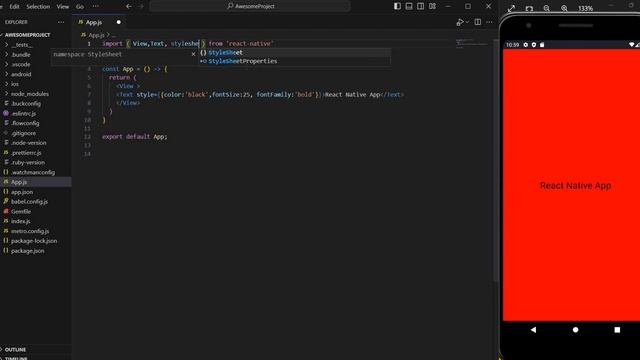
Task: Tap settings gear in emulator status bar
Action: tap(525, 44)
